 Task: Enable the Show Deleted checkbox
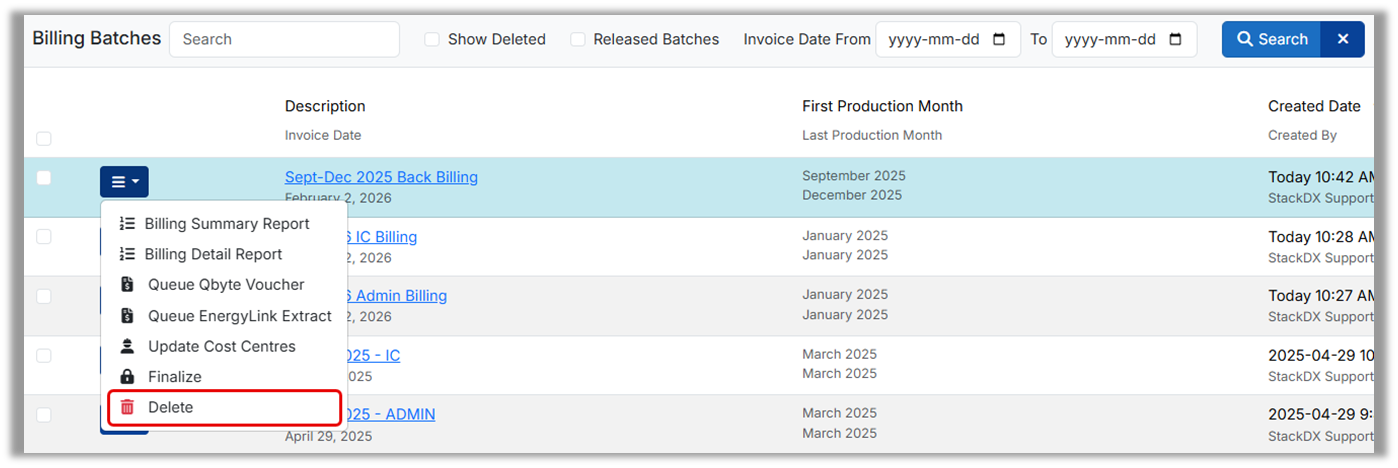coord(432,39)
